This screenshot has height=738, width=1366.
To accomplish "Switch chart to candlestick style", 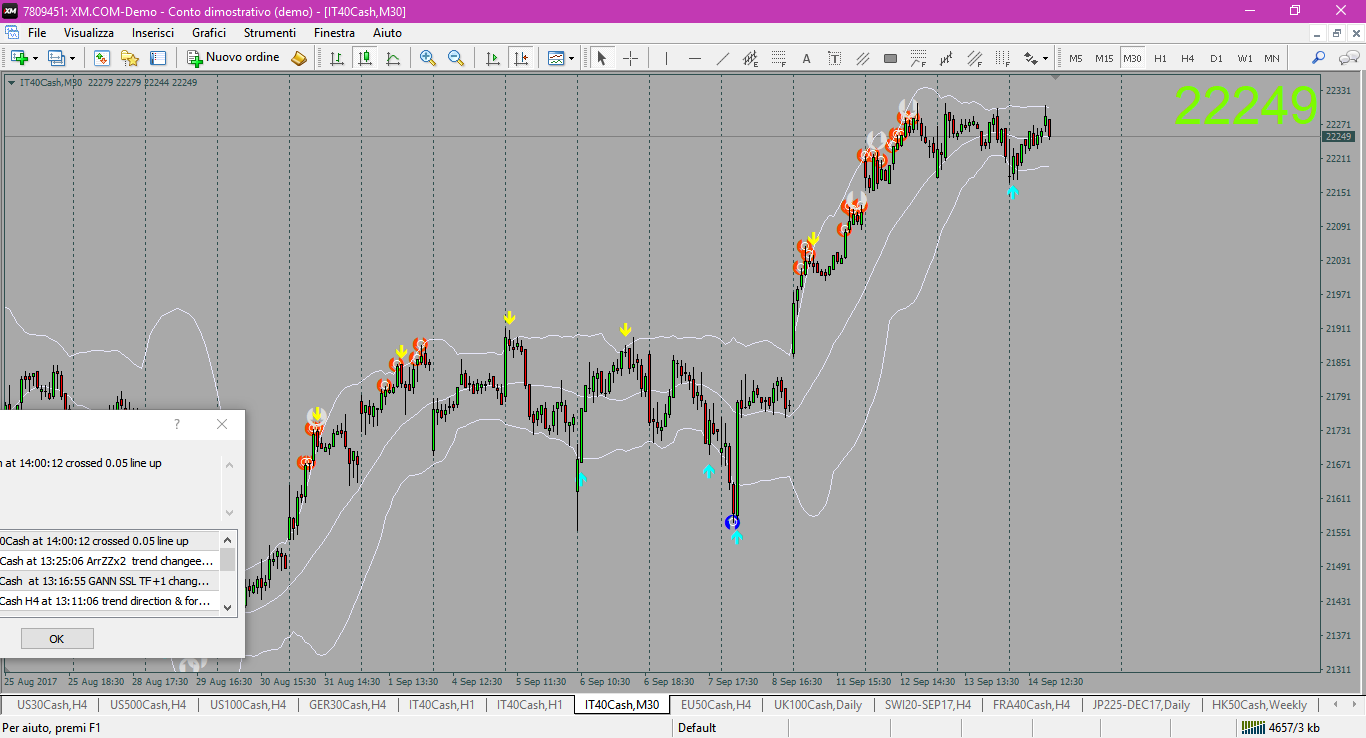I will pos(365,58).
